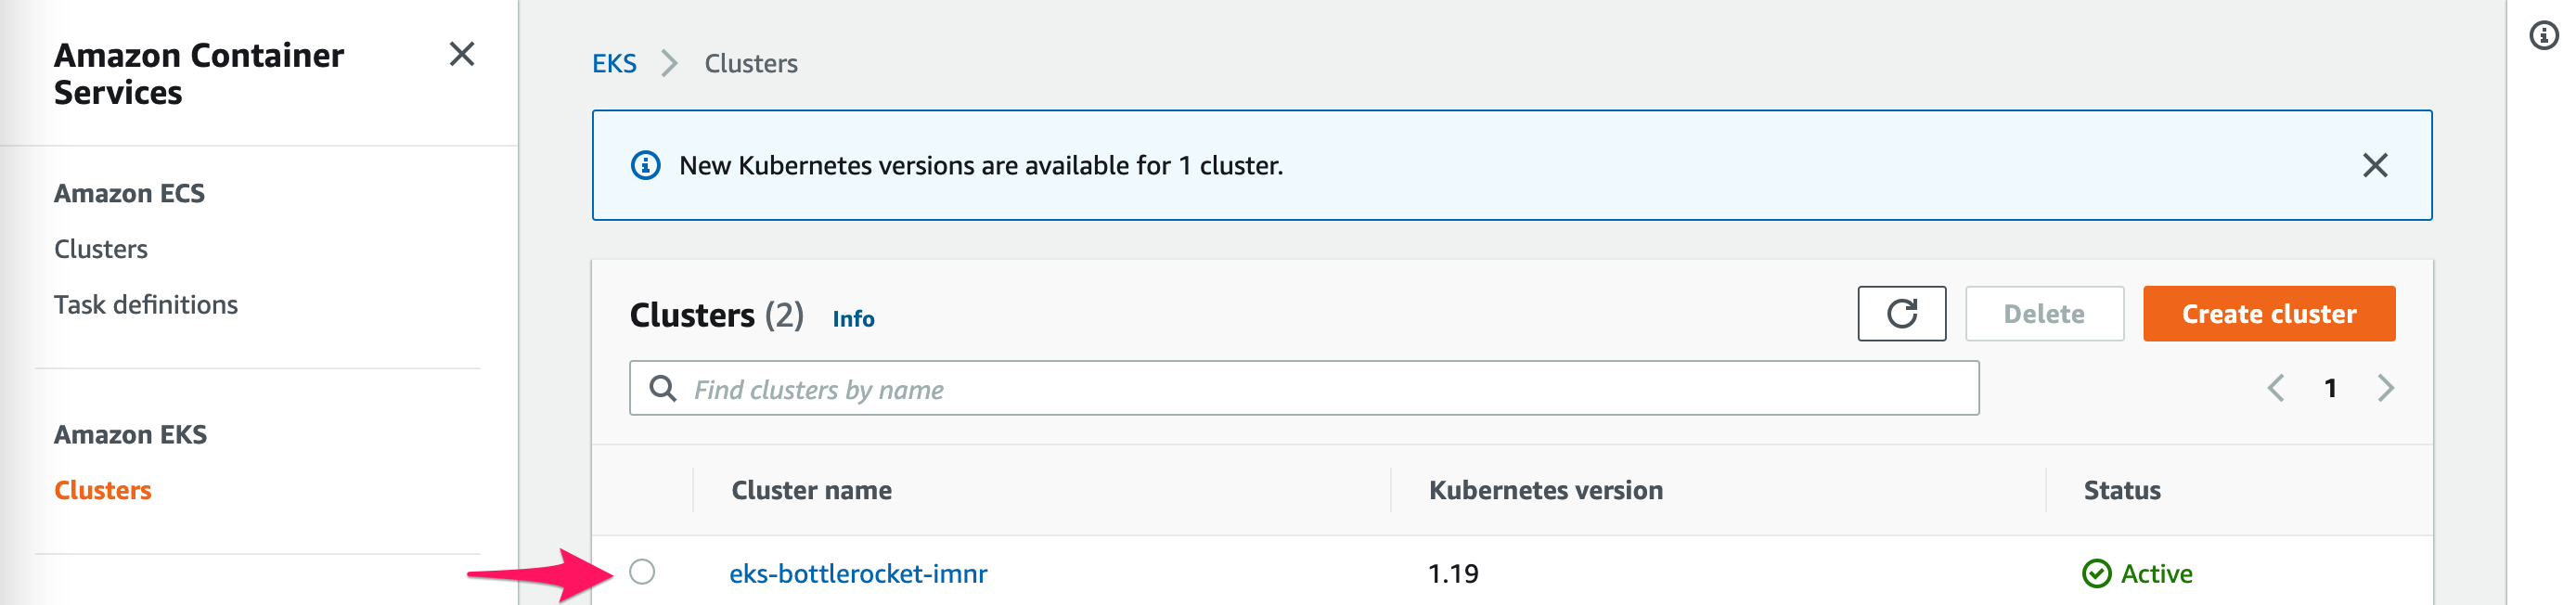Viewport: 2576px width, 605px height.
Task: Open the help info panel icon at top right
Action: click(x=2543, y=36)
